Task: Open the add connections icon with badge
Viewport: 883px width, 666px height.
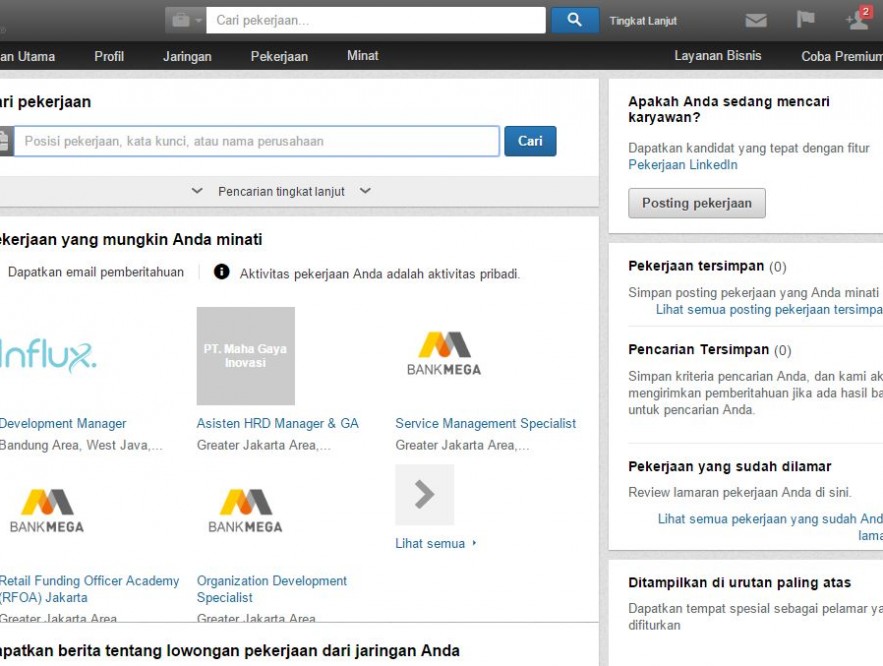Action: [x=858, y=19]
